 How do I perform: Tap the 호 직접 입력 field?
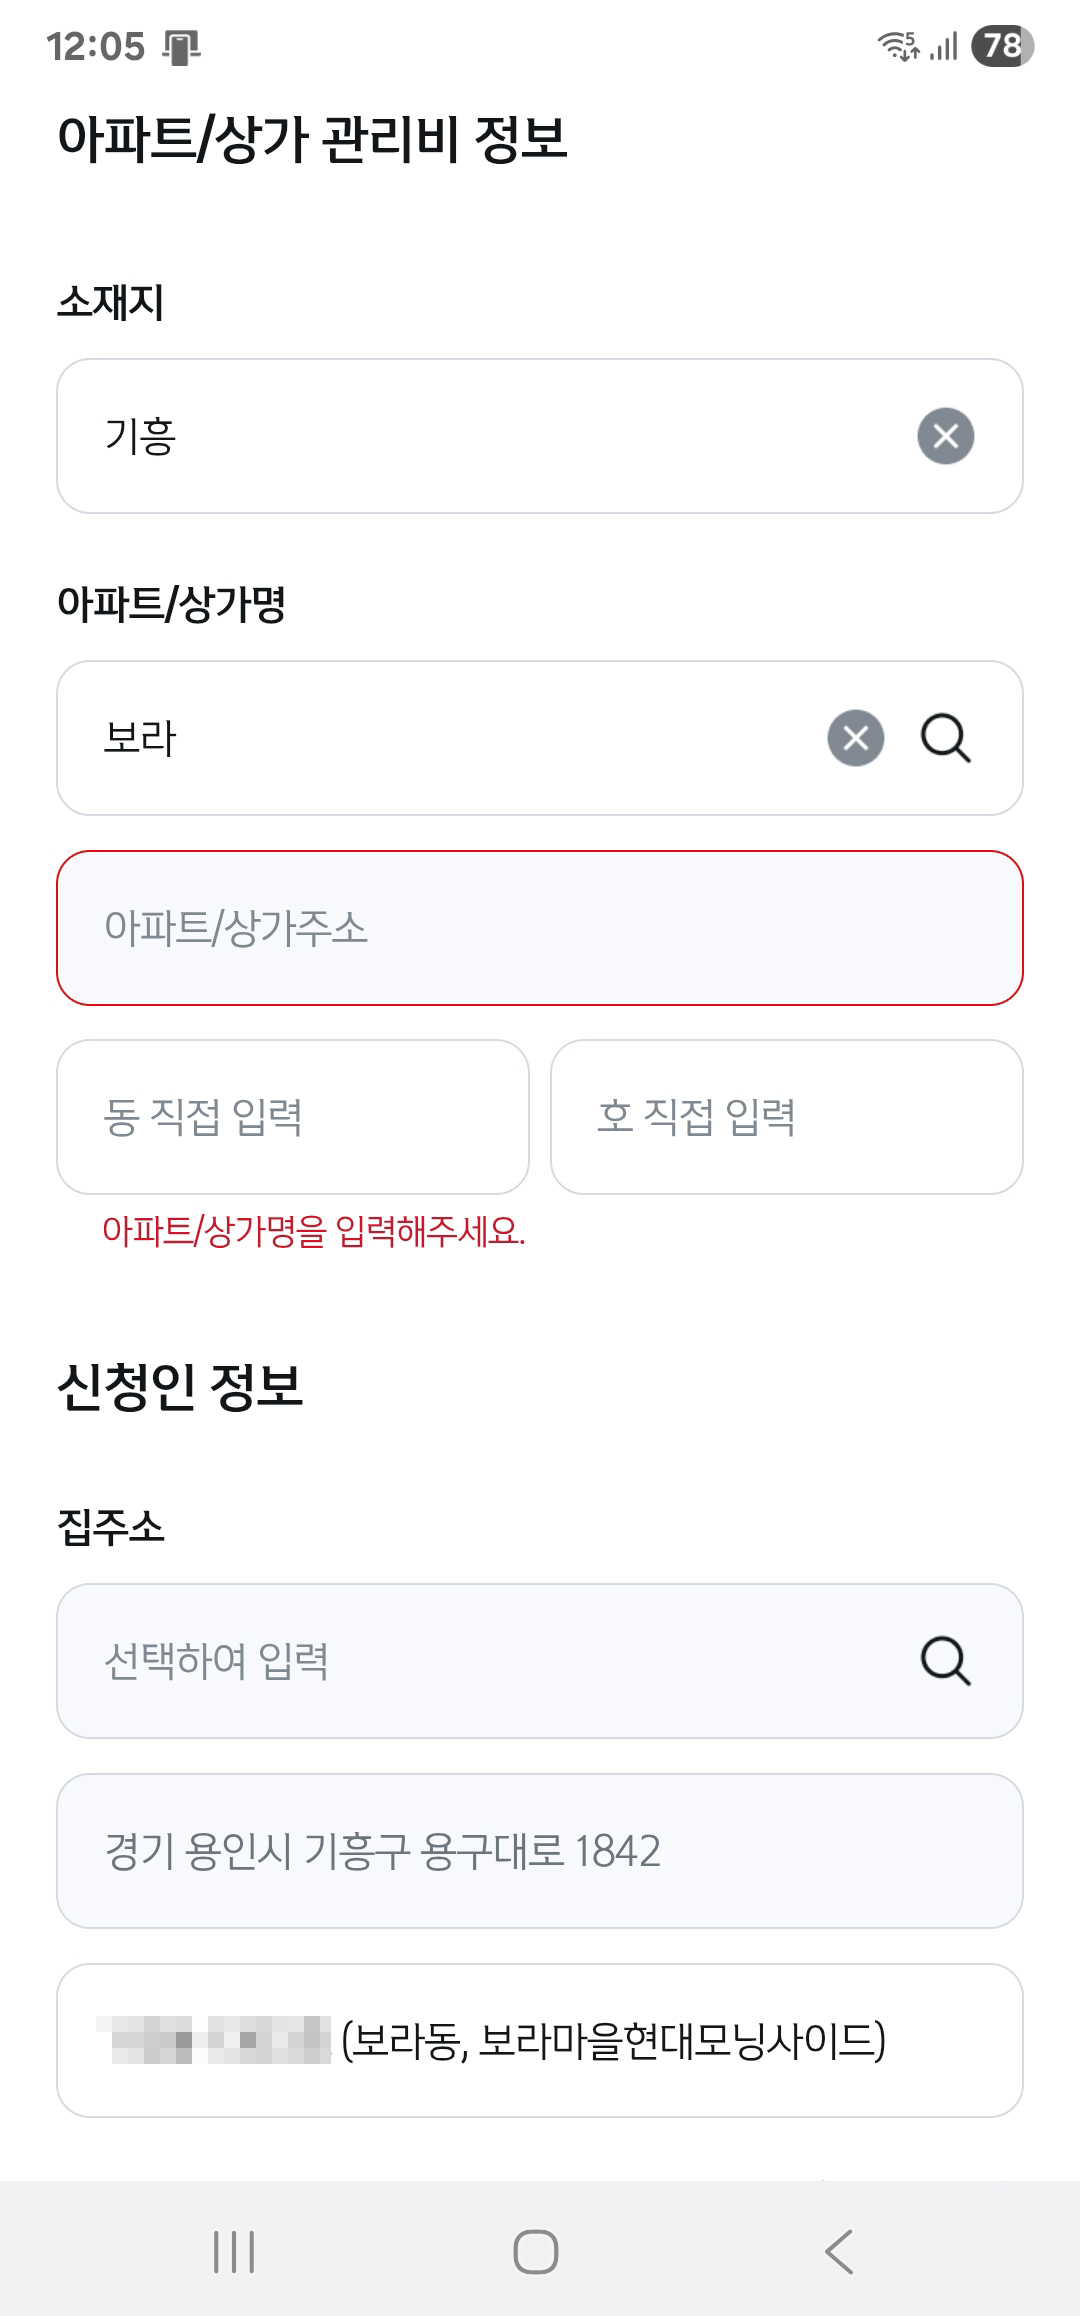[x=787, y=1117]
